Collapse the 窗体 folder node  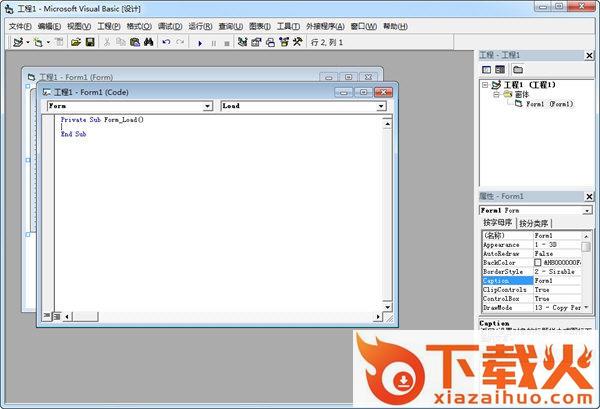[496, 94]
